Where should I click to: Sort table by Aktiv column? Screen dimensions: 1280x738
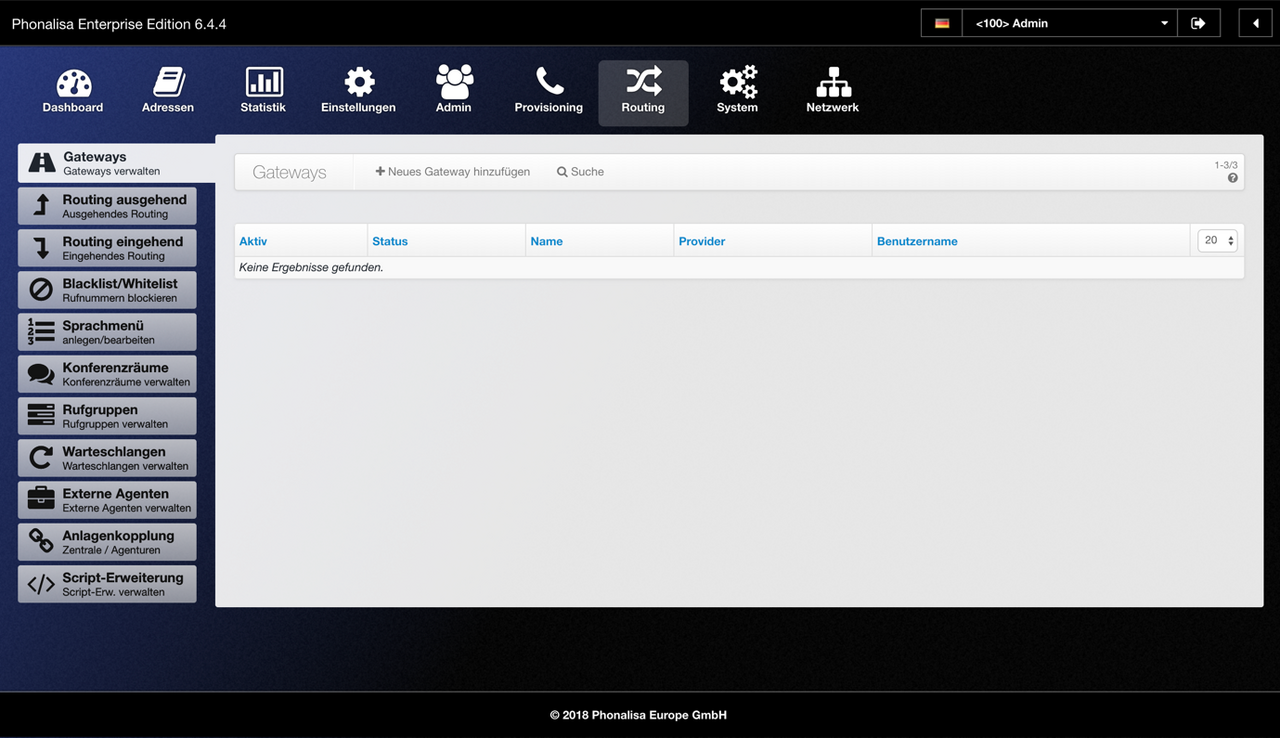(253, 241)
